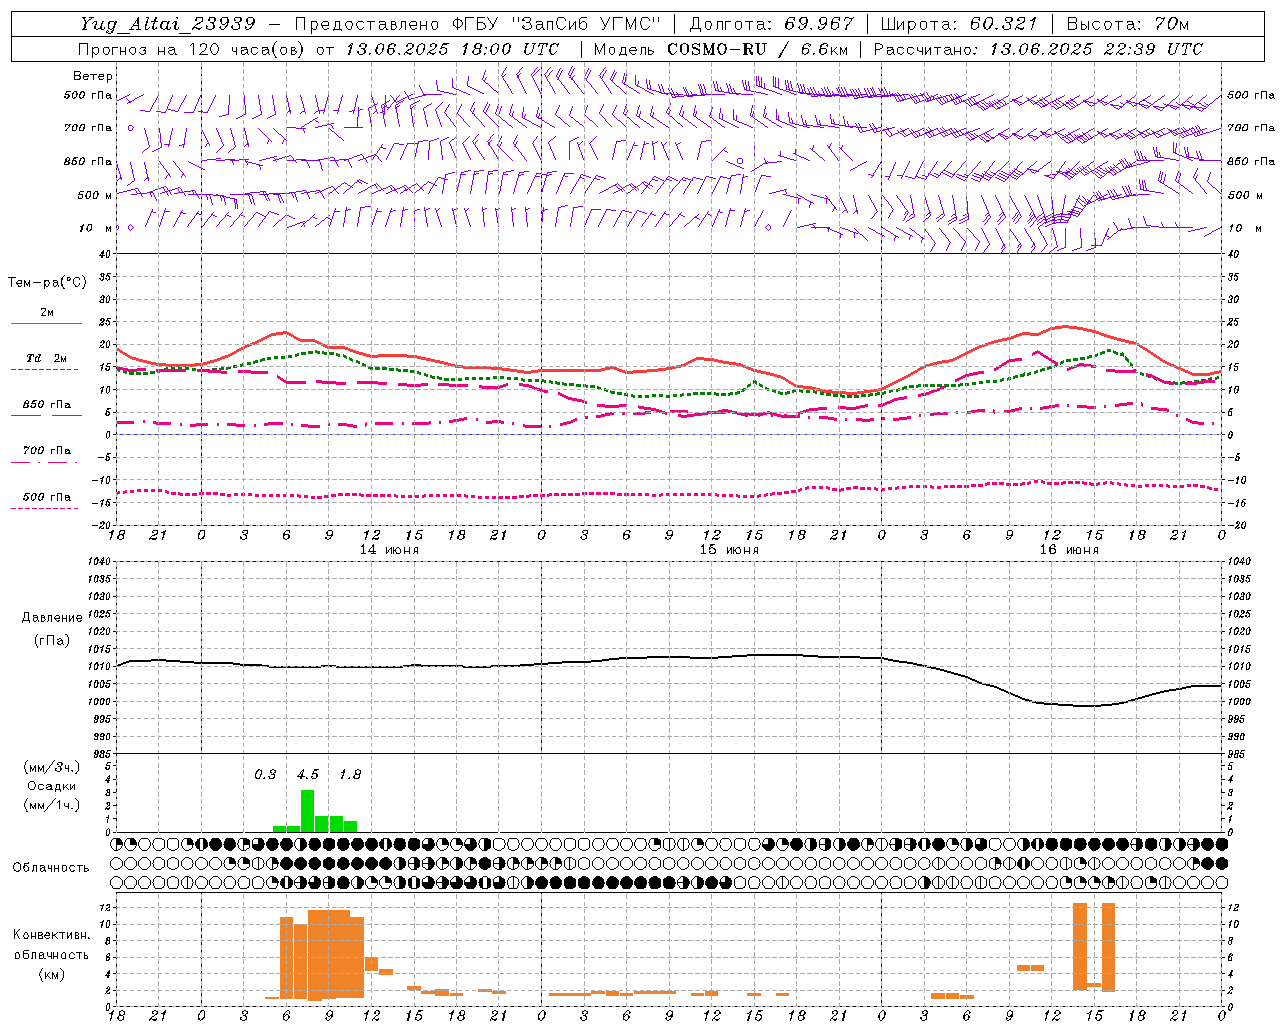Click the (км) convective cloud unit label

click(52, 974)
